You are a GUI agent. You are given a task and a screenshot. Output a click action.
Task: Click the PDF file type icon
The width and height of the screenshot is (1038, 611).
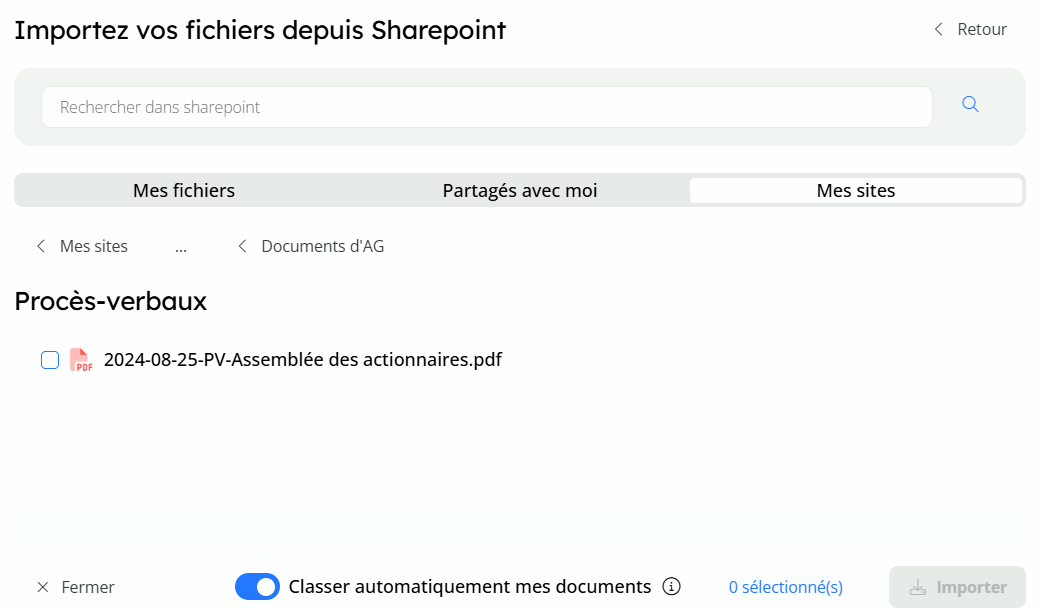(80, 360)
